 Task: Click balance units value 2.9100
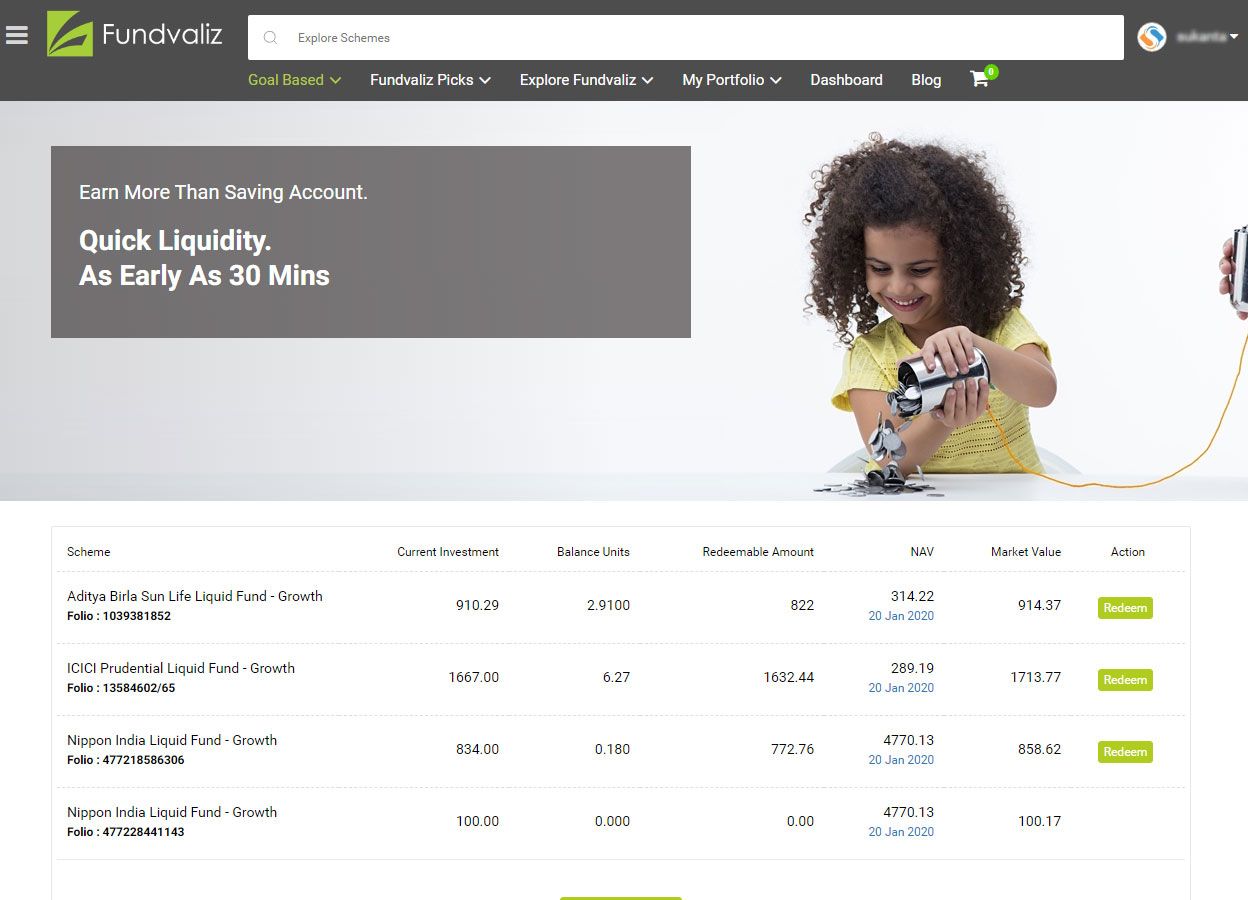[x=608, y=605]
